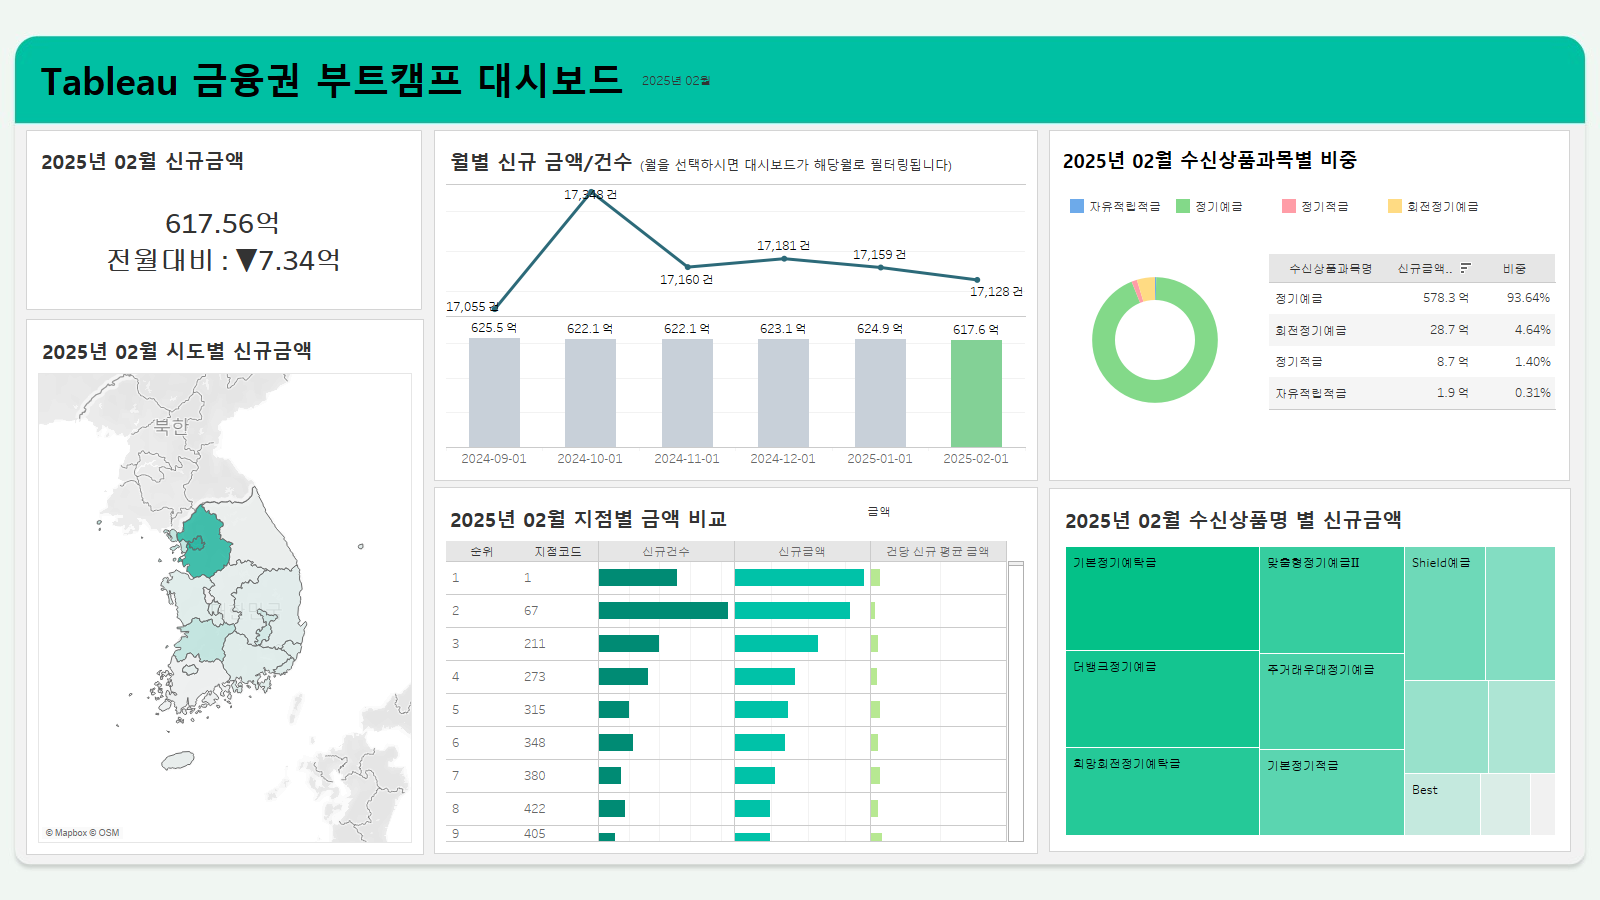Select the 2024-11-01 gray bar
Image resolution: width=1600 pixels, height=900 pixels.
pyautogui.click(x=687, y=393)
